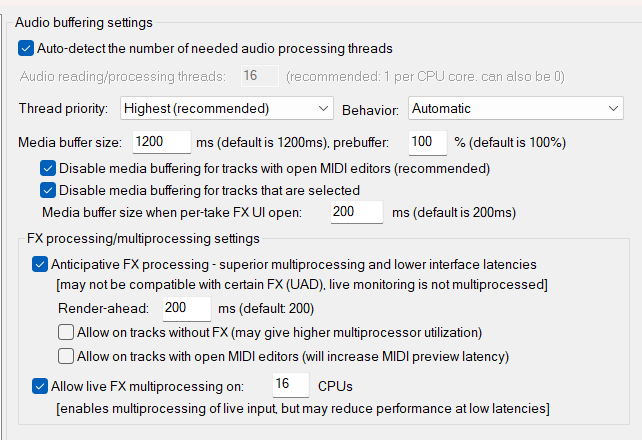This screenshot has height=440, width=642.
Task: Enable Allow on tracks with open MIDI editors
Action: 66,356
